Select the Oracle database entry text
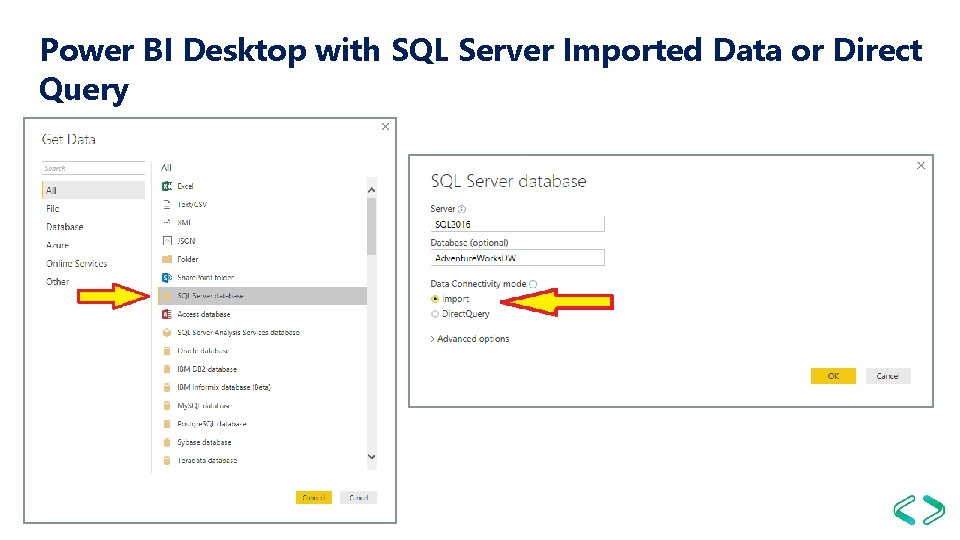 point(203,351)
